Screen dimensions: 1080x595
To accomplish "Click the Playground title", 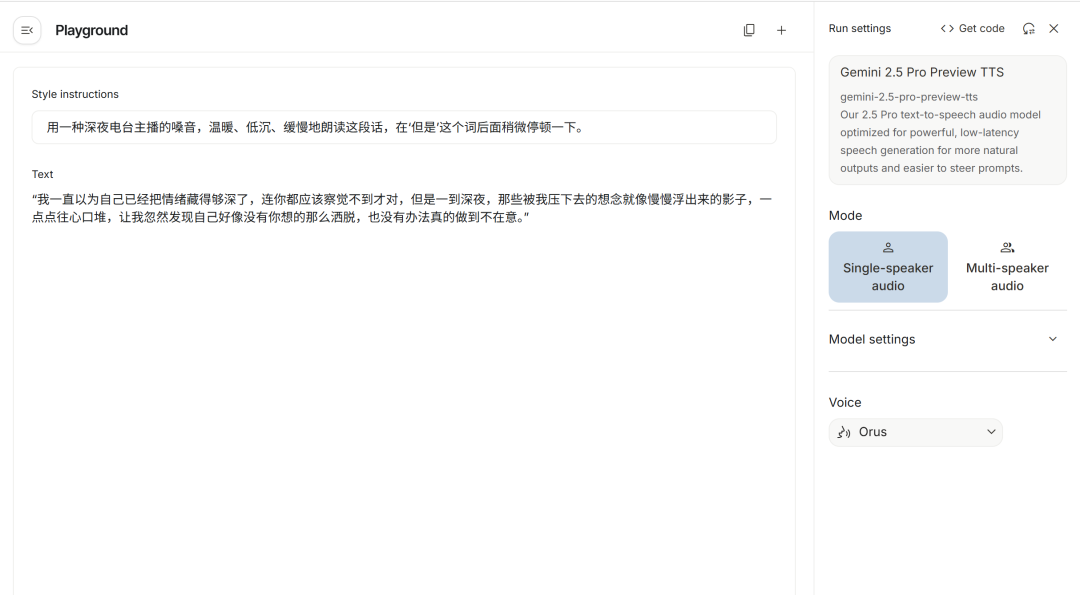I will 92,30.
